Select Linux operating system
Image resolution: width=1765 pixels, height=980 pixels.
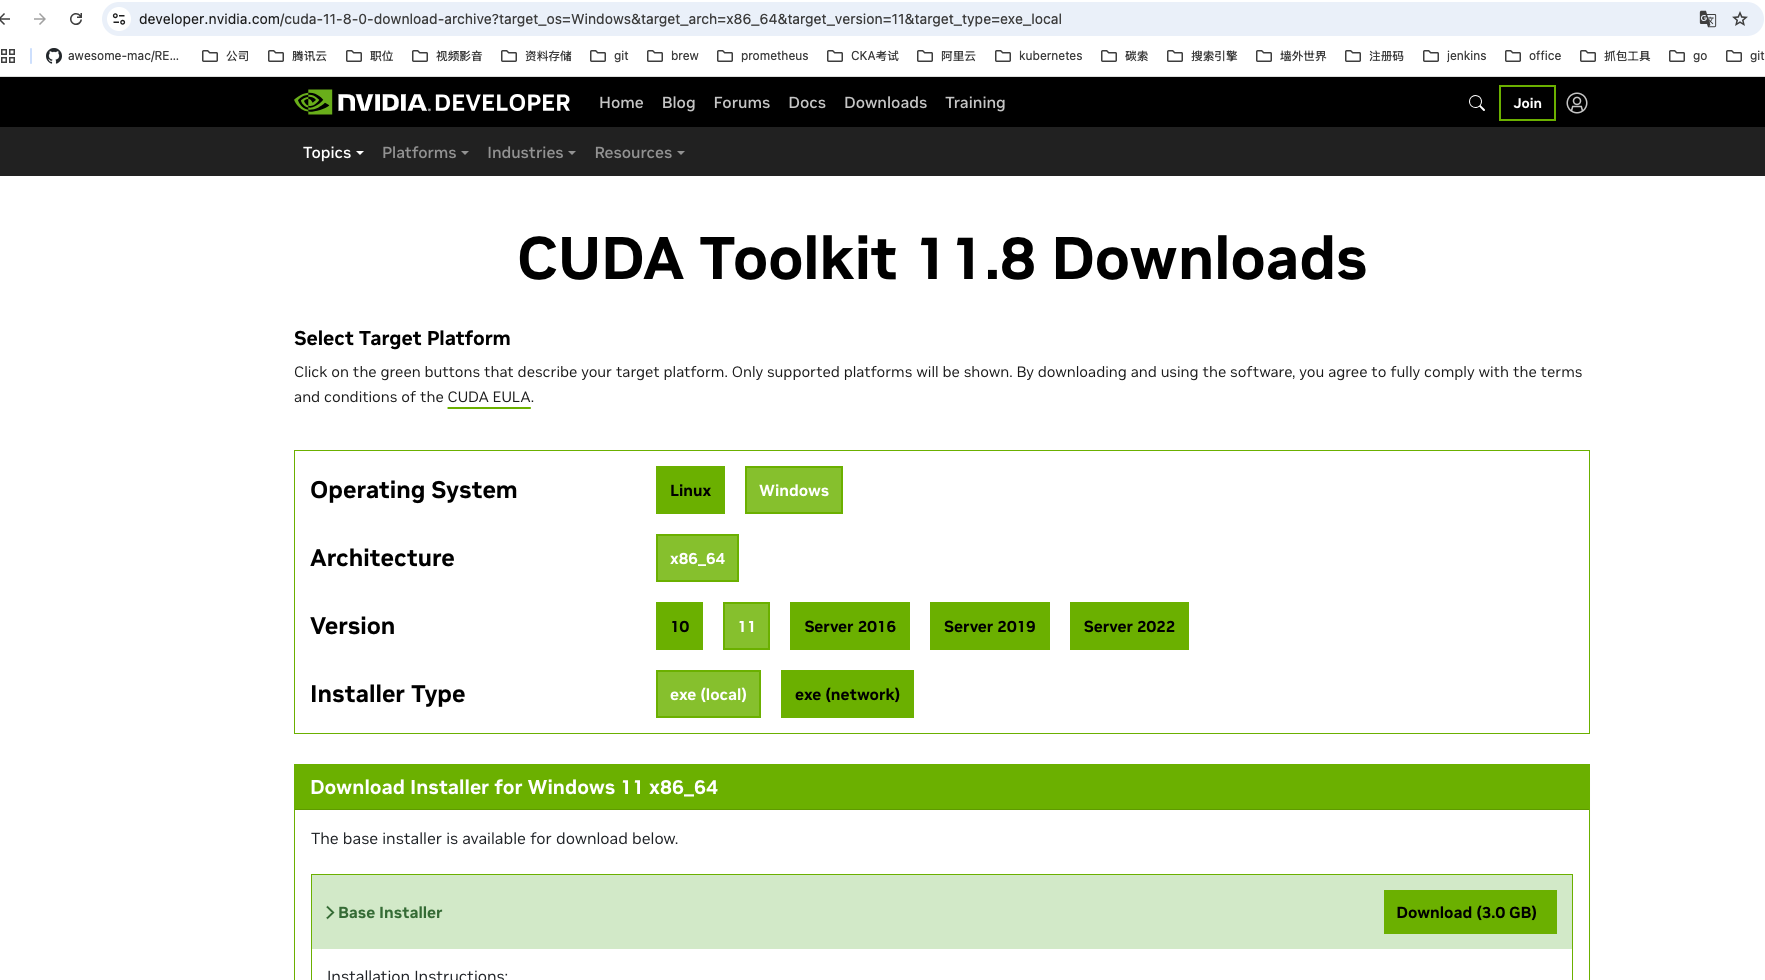click(x=690, y=490)
